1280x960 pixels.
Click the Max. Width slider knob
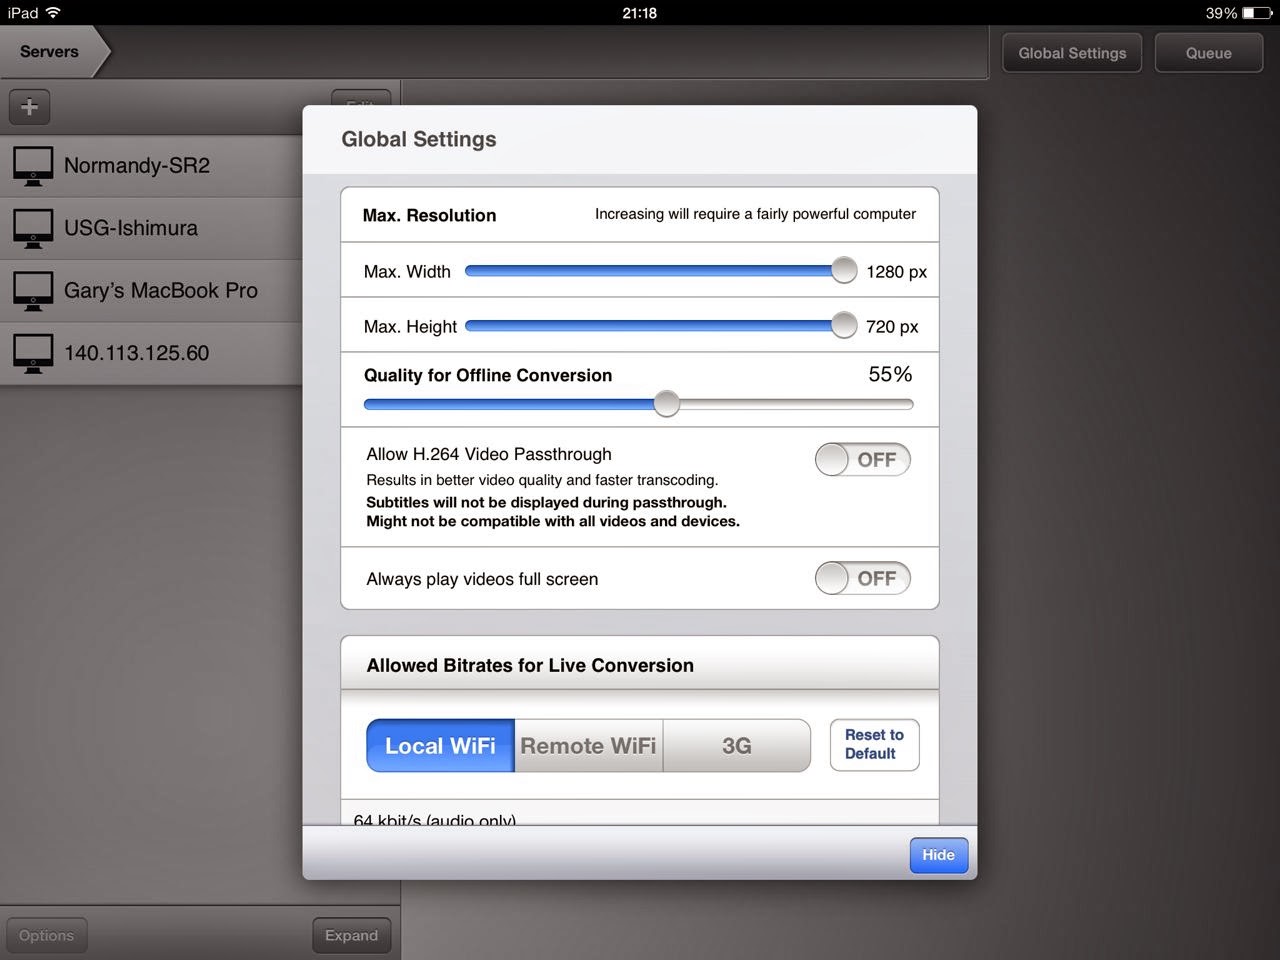(844, 270)
